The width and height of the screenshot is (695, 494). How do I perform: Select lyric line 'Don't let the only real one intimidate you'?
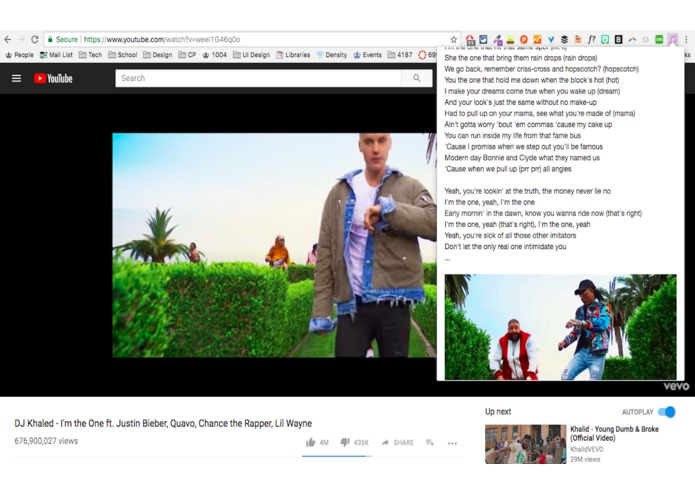pyautogui.click(x=505, y=246)
